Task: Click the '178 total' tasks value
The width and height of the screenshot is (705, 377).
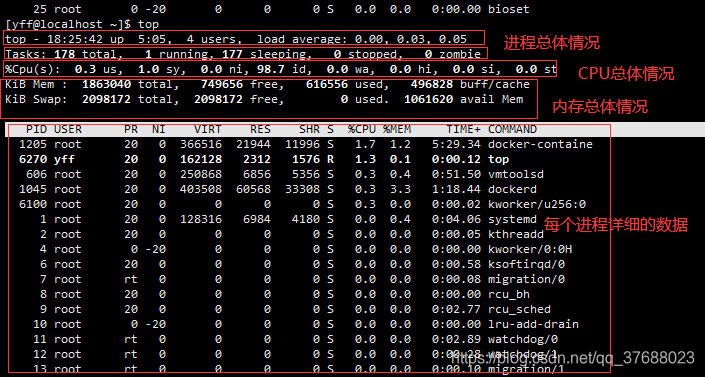Action: point(85,54)
